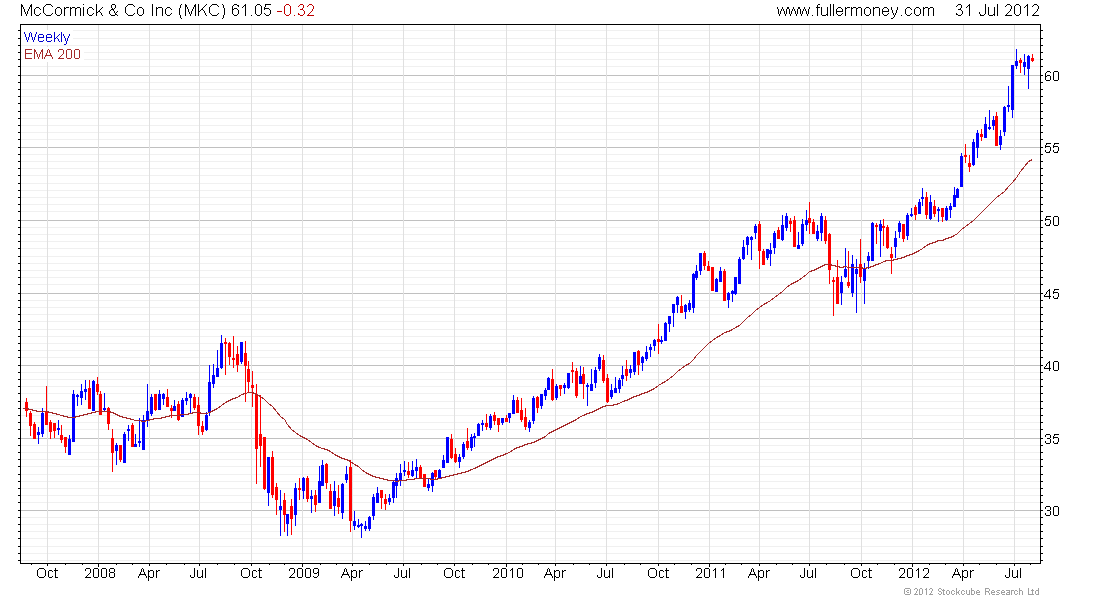
Task: Click the 60 price axis label
Action: [1052, 76]
